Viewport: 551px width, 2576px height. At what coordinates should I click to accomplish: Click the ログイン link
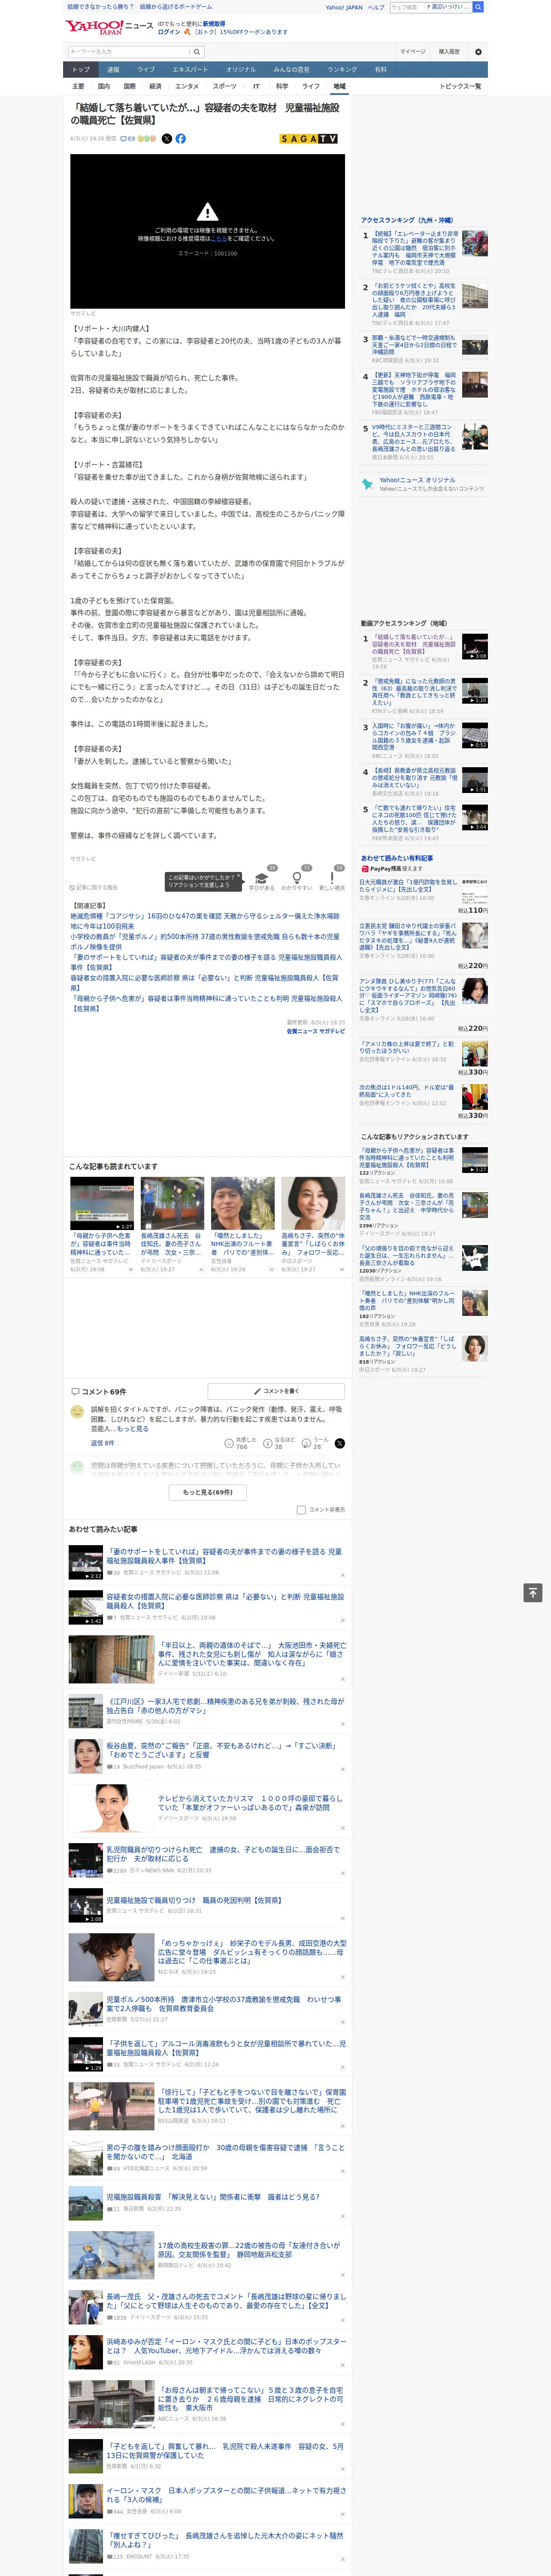169,32
